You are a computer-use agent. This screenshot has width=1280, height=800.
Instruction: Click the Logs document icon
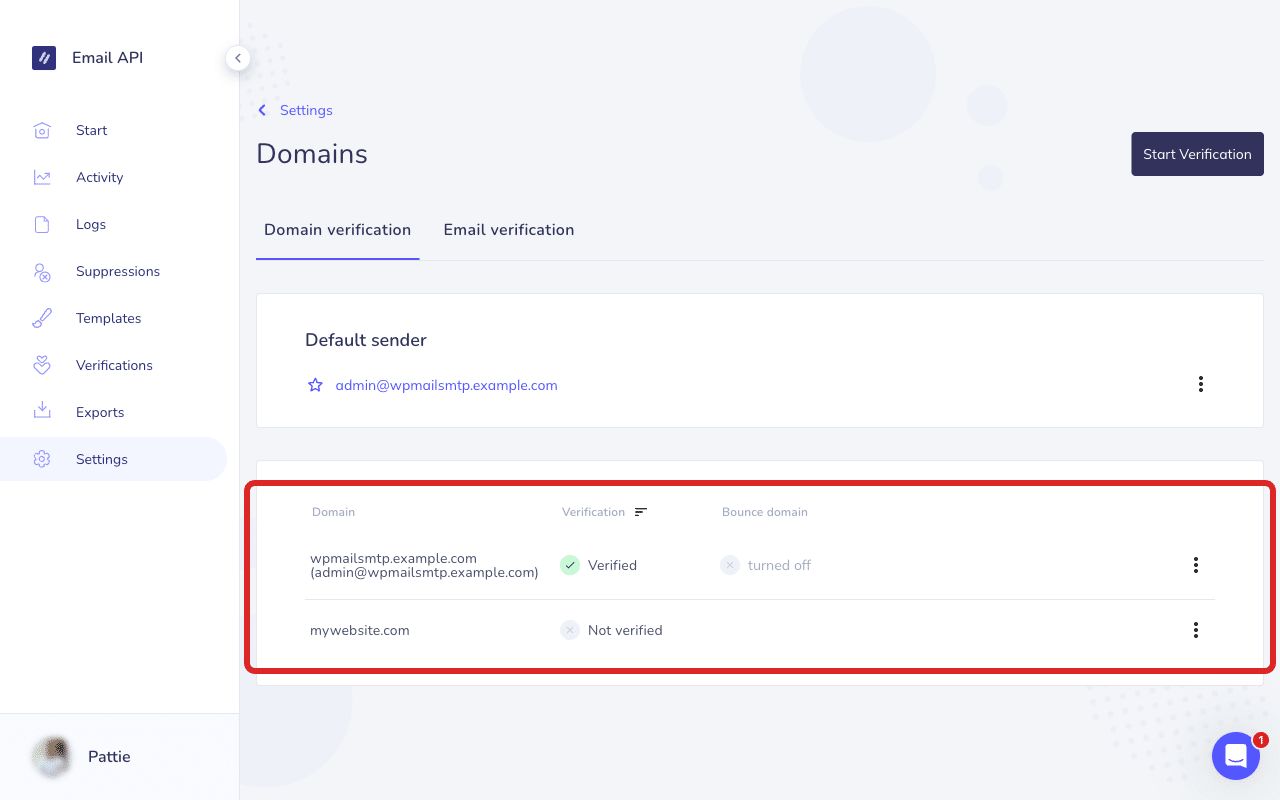[42, 224]
